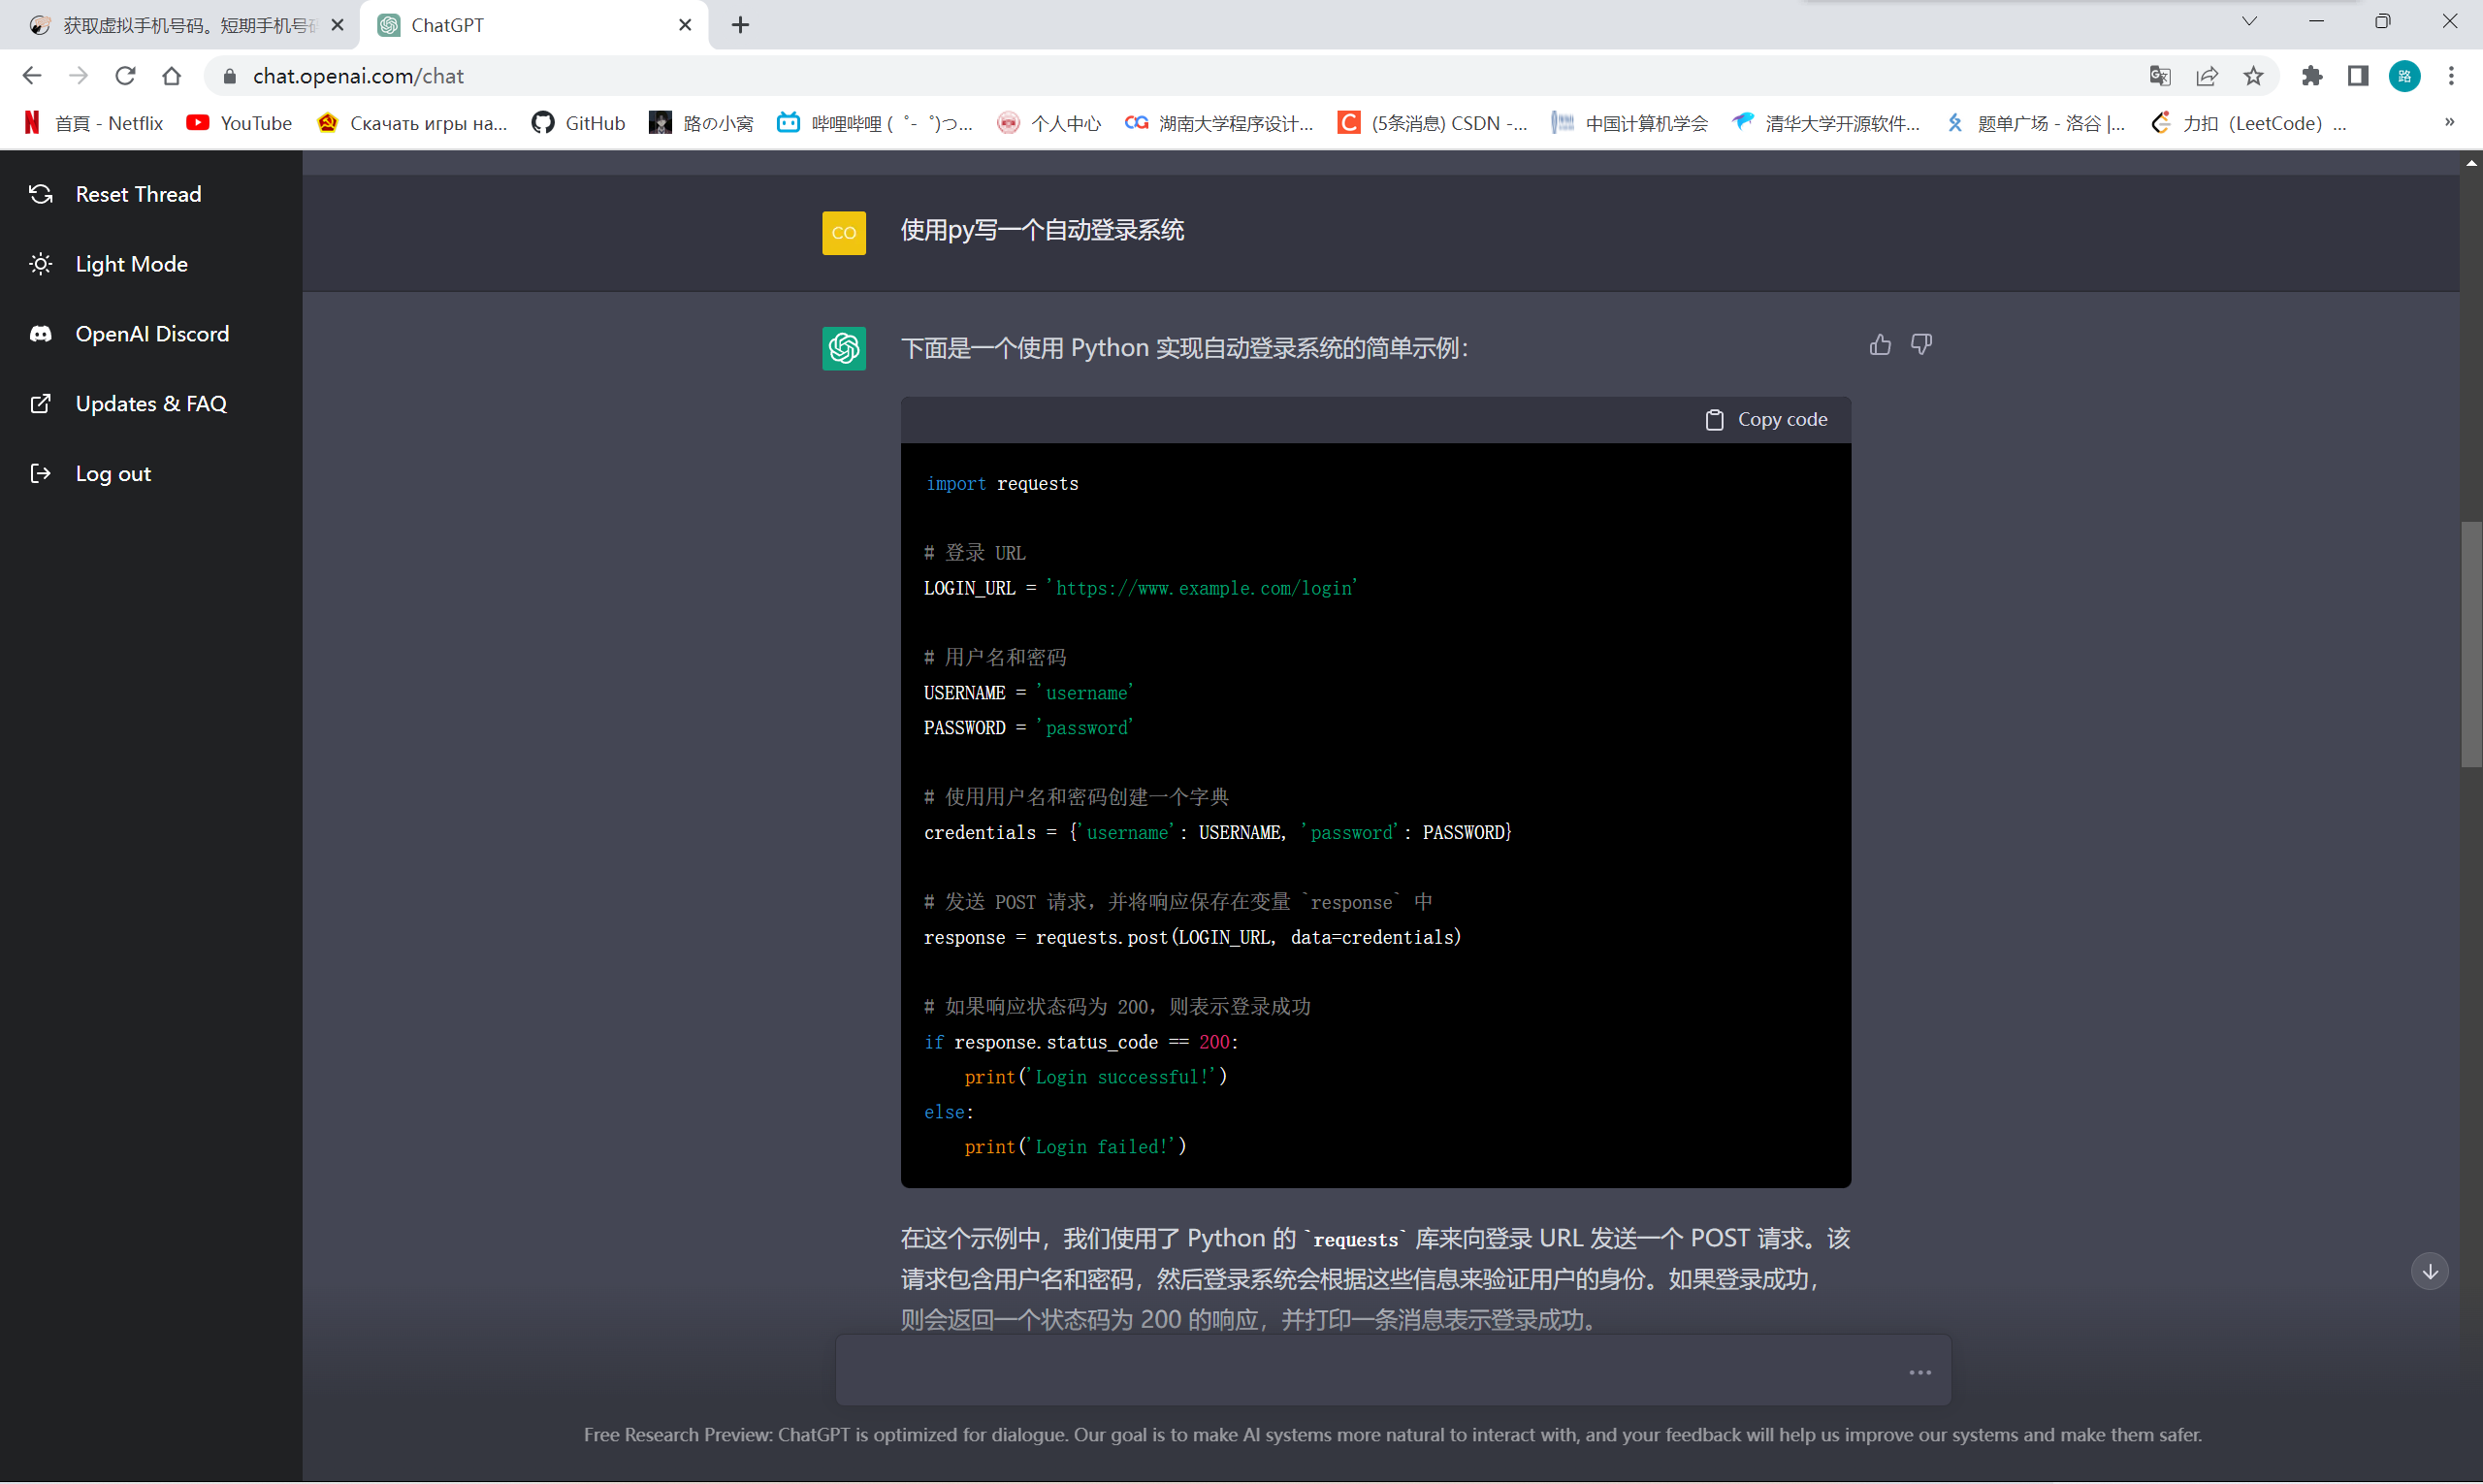The height and width of the screenshot is (1484, 2483).
Task: Bookmark this page with the star icon
Action: point(2253,76)
